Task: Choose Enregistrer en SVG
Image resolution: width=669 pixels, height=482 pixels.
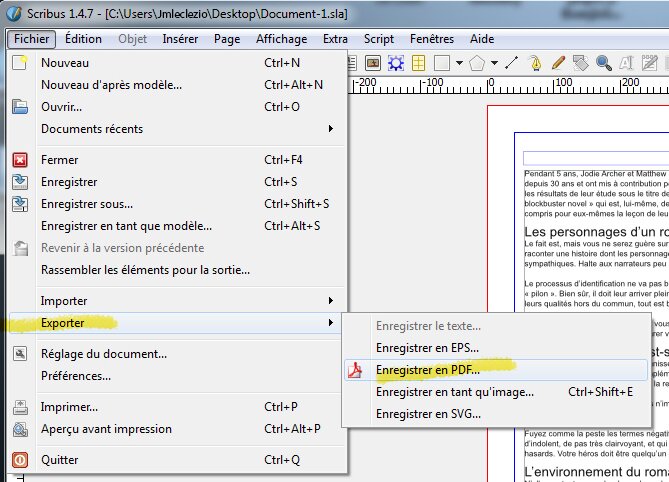Action: coord(496,414)
